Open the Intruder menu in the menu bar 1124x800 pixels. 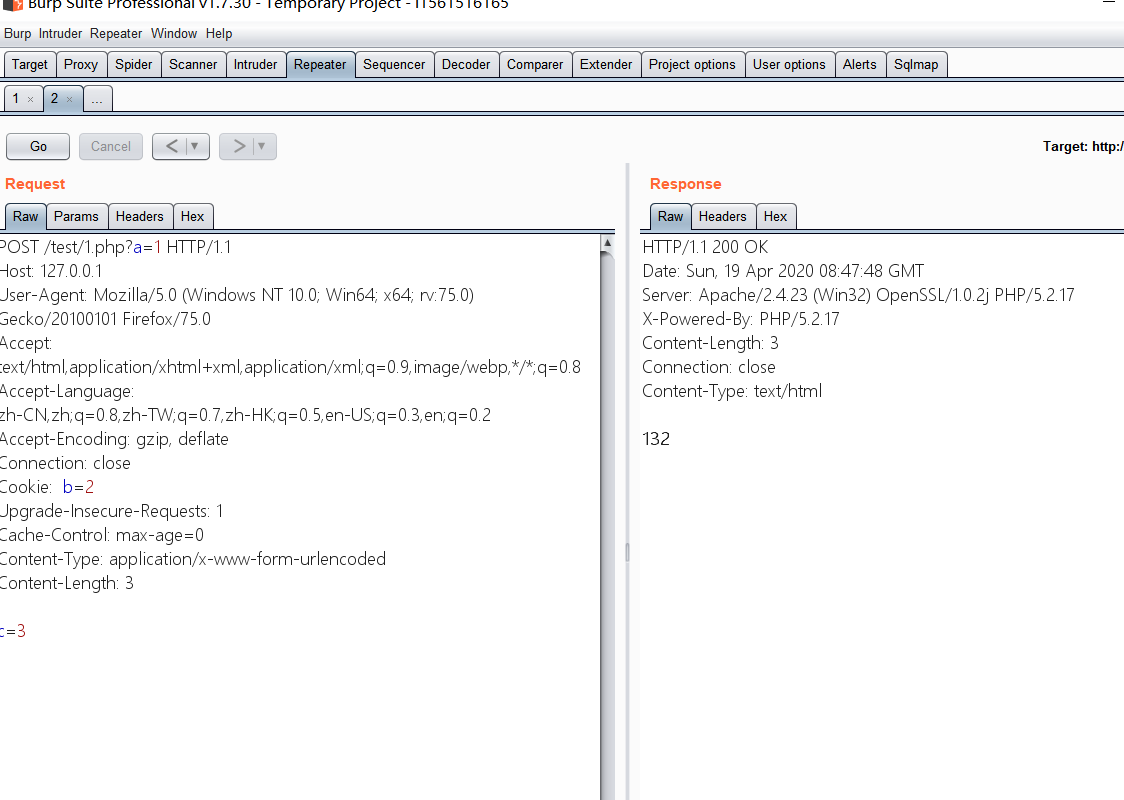pyautogui.click(x=60, y=34)
